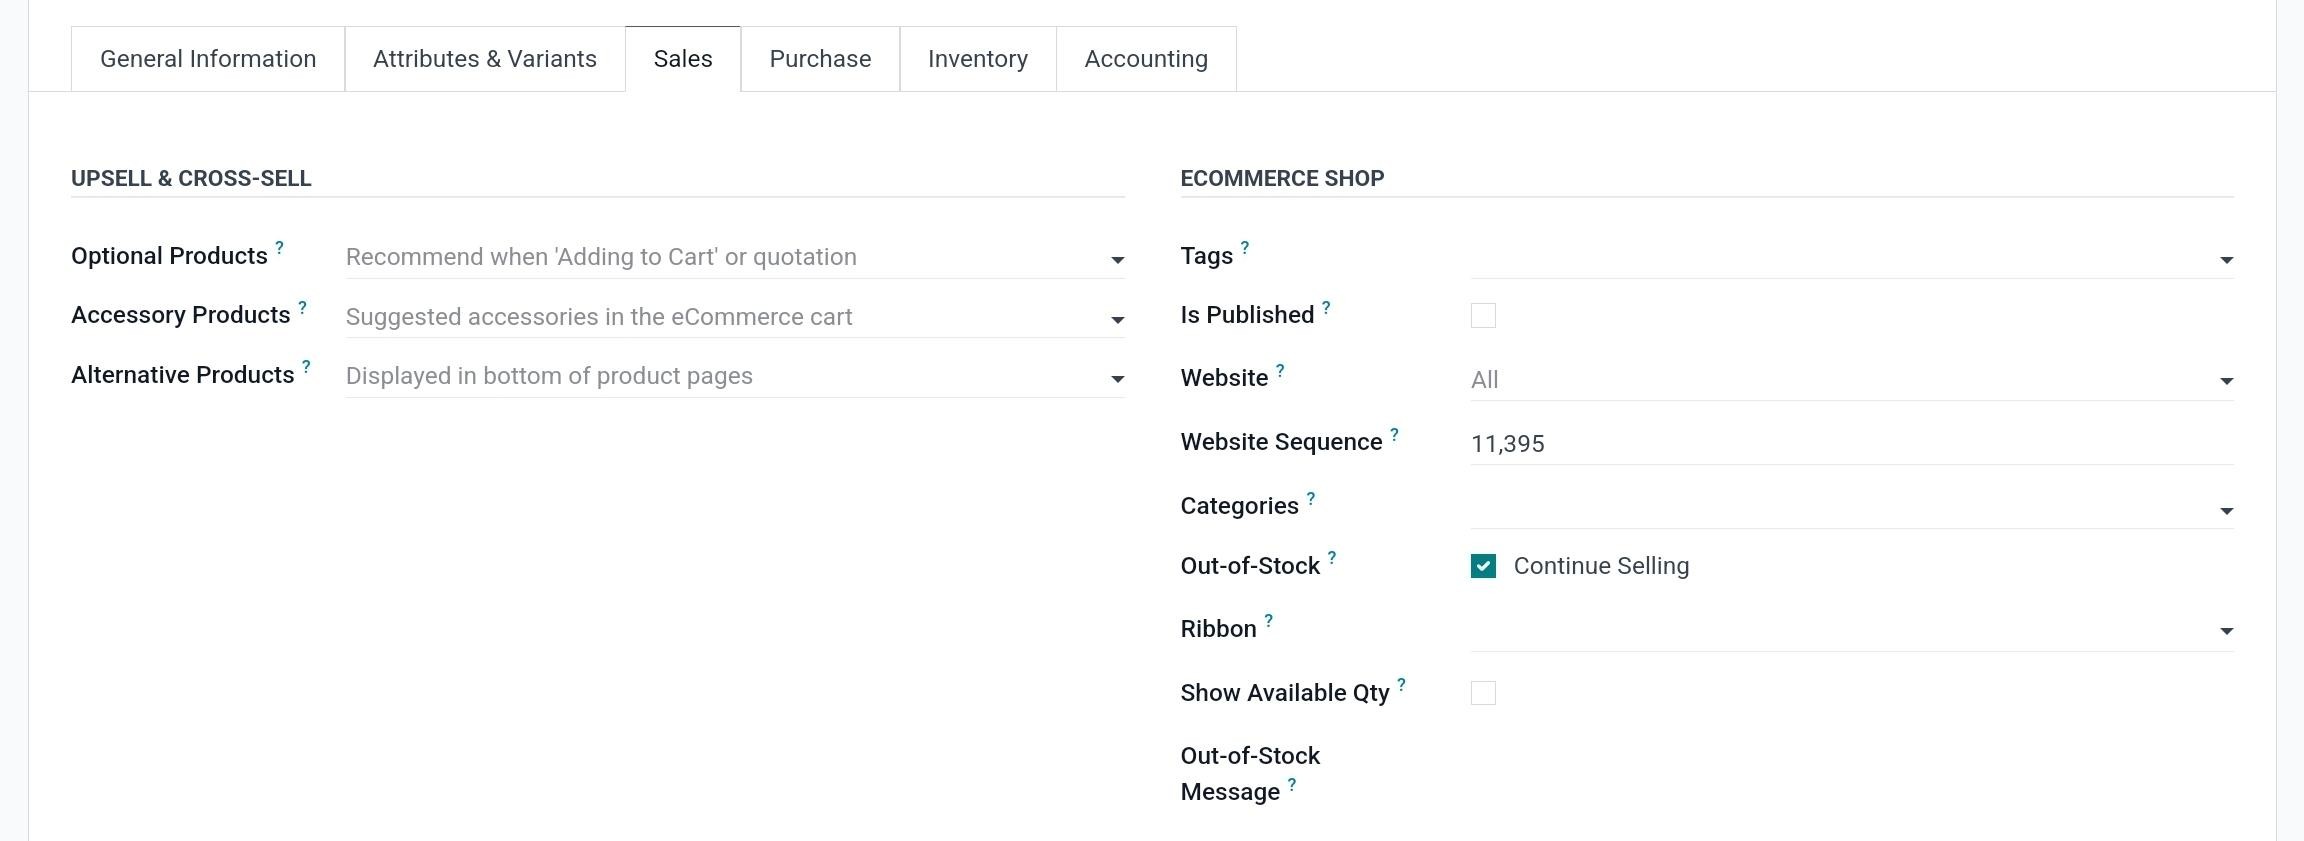This screenshot has height=841, width=2304.
Task: Open the Ribbon dropdown arrow
Action: 2226,631
